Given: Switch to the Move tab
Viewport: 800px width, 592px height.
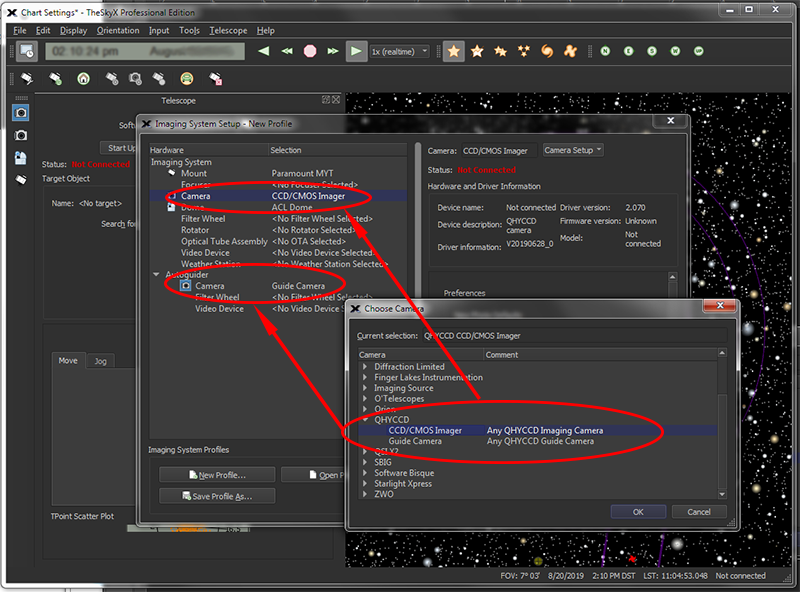Looking at the screenshot, I should click(68, 360).
